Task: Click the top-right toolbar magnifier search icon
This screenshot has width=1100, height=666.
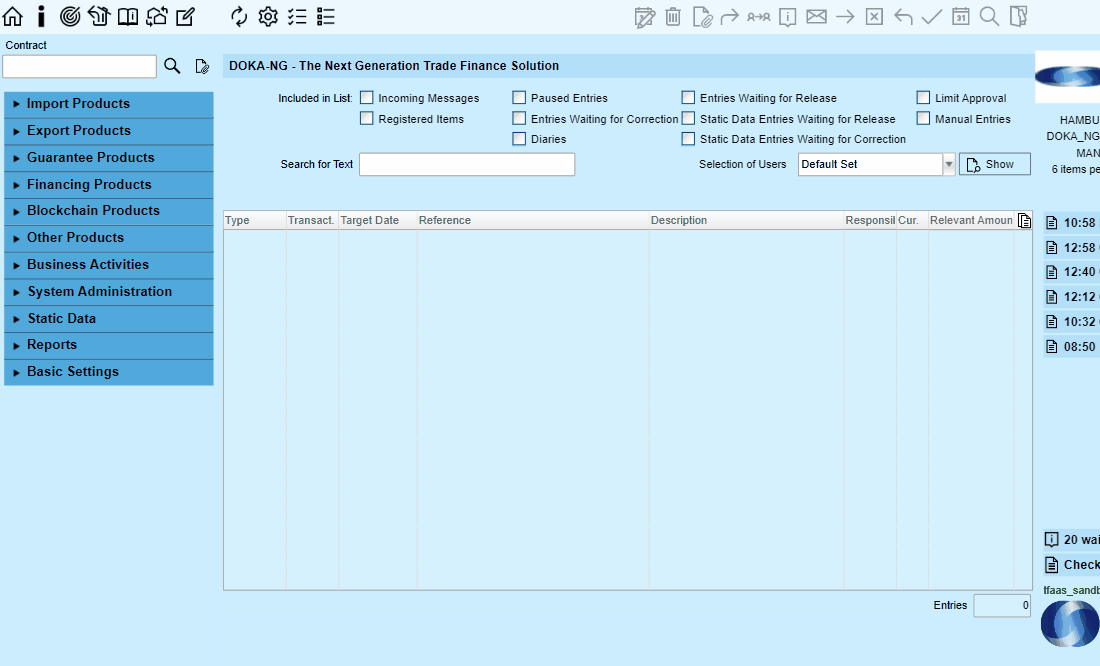Action: pyautogui.click(x=989, y=16)
